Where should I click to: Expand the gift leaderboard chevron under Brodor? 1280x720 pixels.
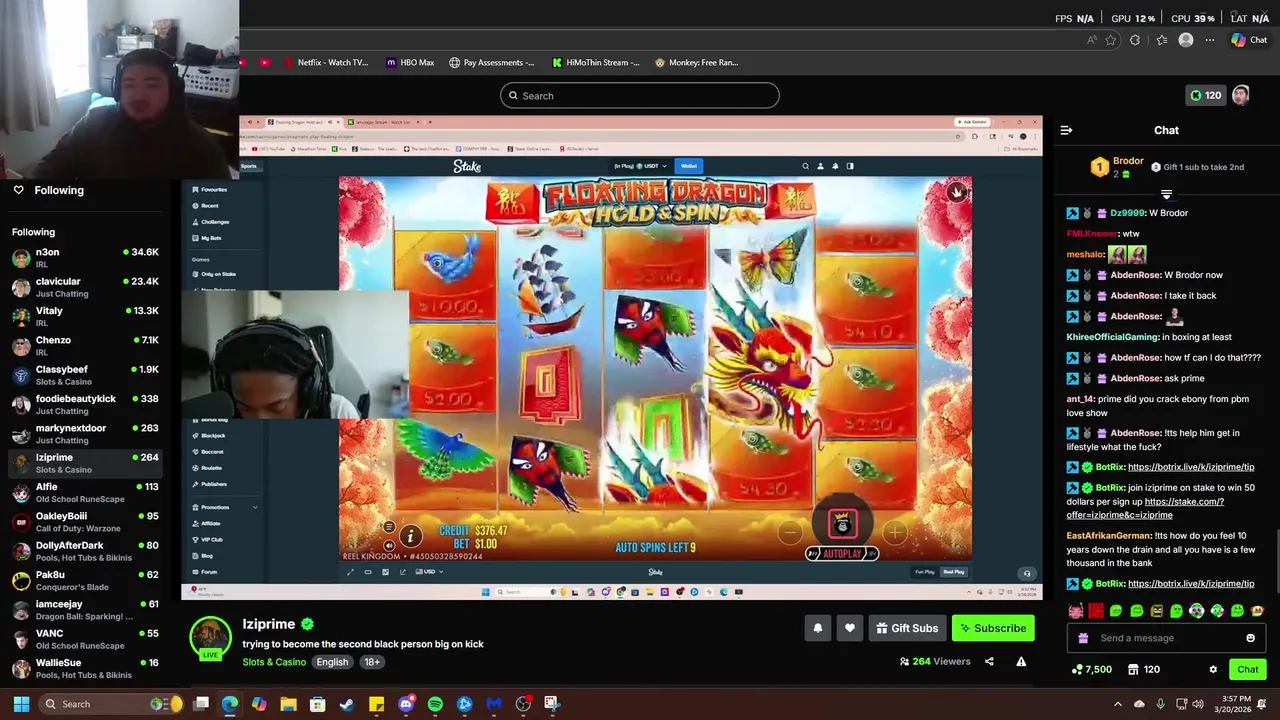pyautogui.click(x=1166, y=194)
